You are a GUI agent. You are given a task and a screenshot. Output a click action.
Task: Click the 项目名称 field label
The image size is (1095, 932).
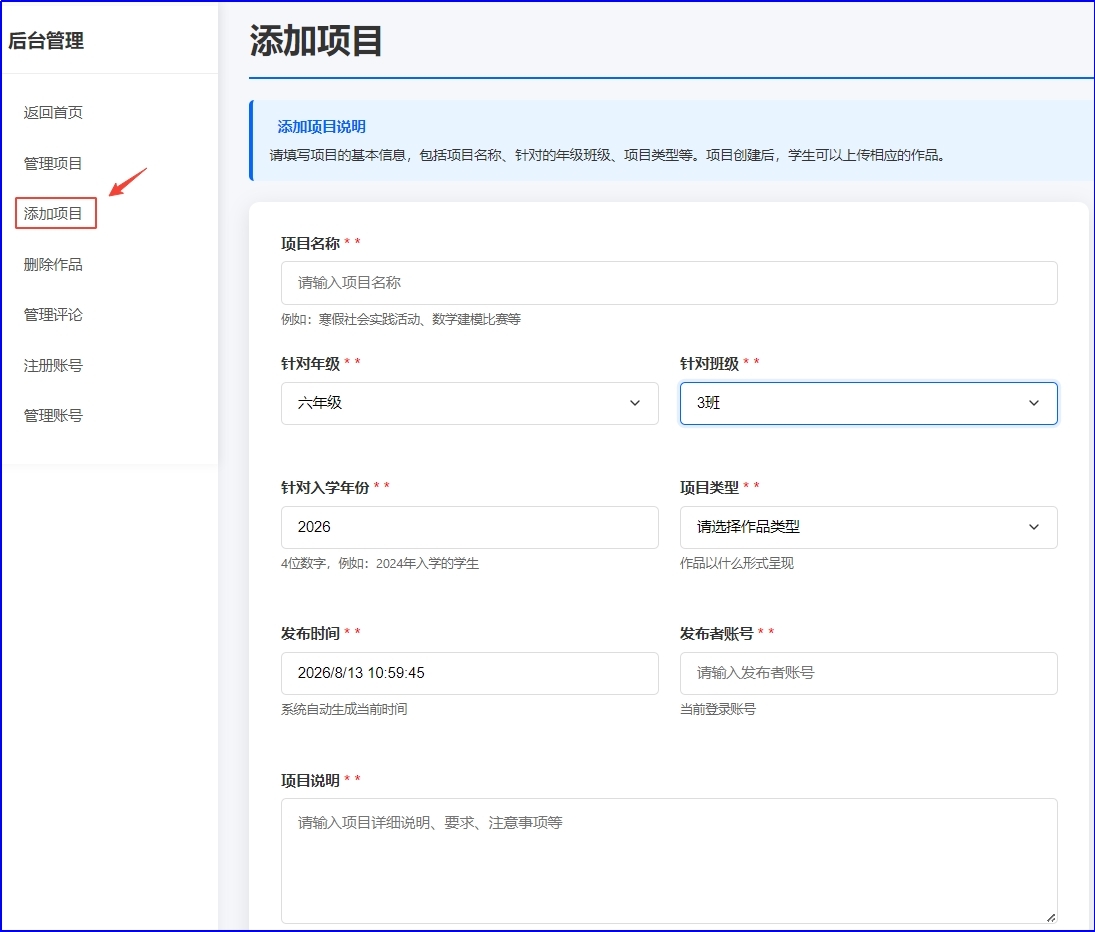(310, 243)
